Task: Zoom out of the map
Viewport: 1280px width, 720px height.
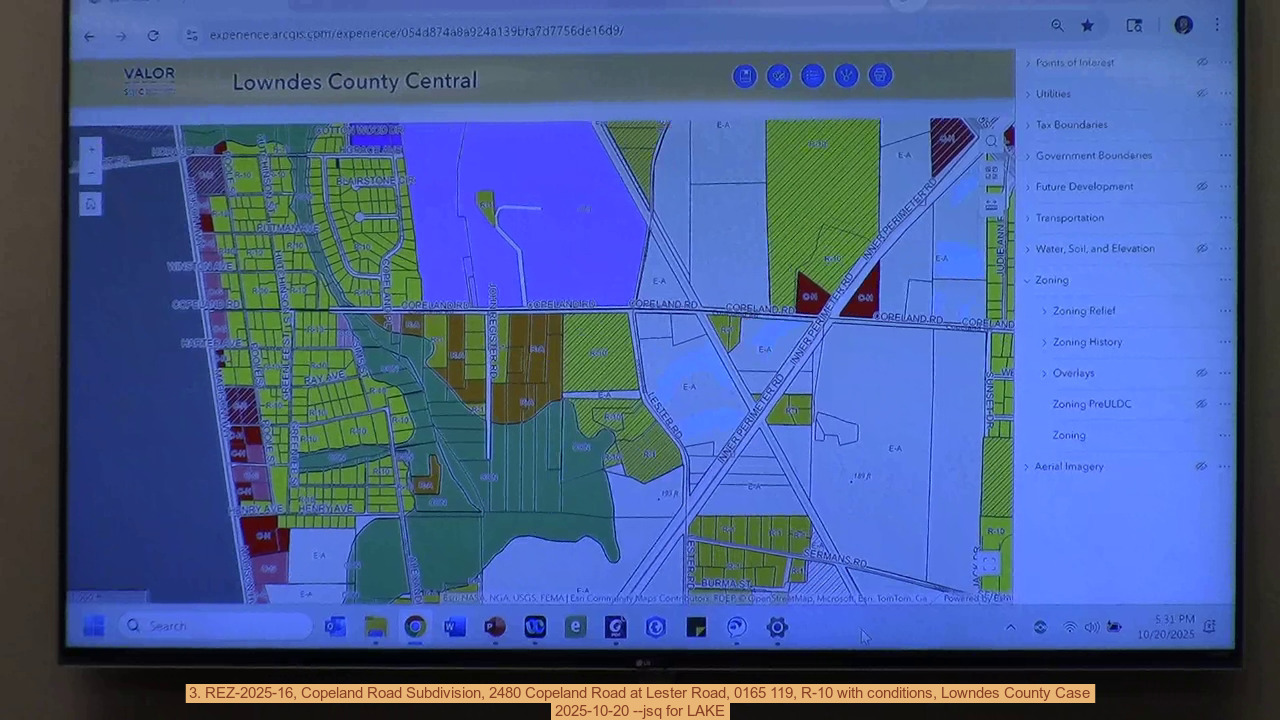Action: point(91,174)
